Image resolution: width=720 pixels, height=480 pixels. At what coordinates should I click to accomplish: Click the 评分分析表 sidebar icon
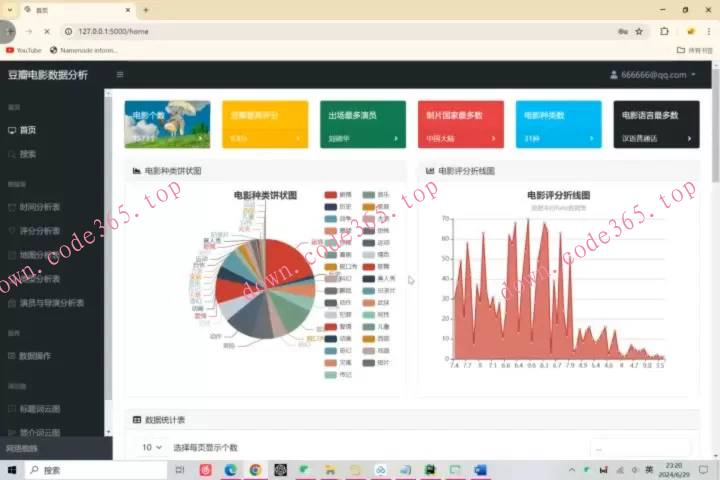coord(12,231)
